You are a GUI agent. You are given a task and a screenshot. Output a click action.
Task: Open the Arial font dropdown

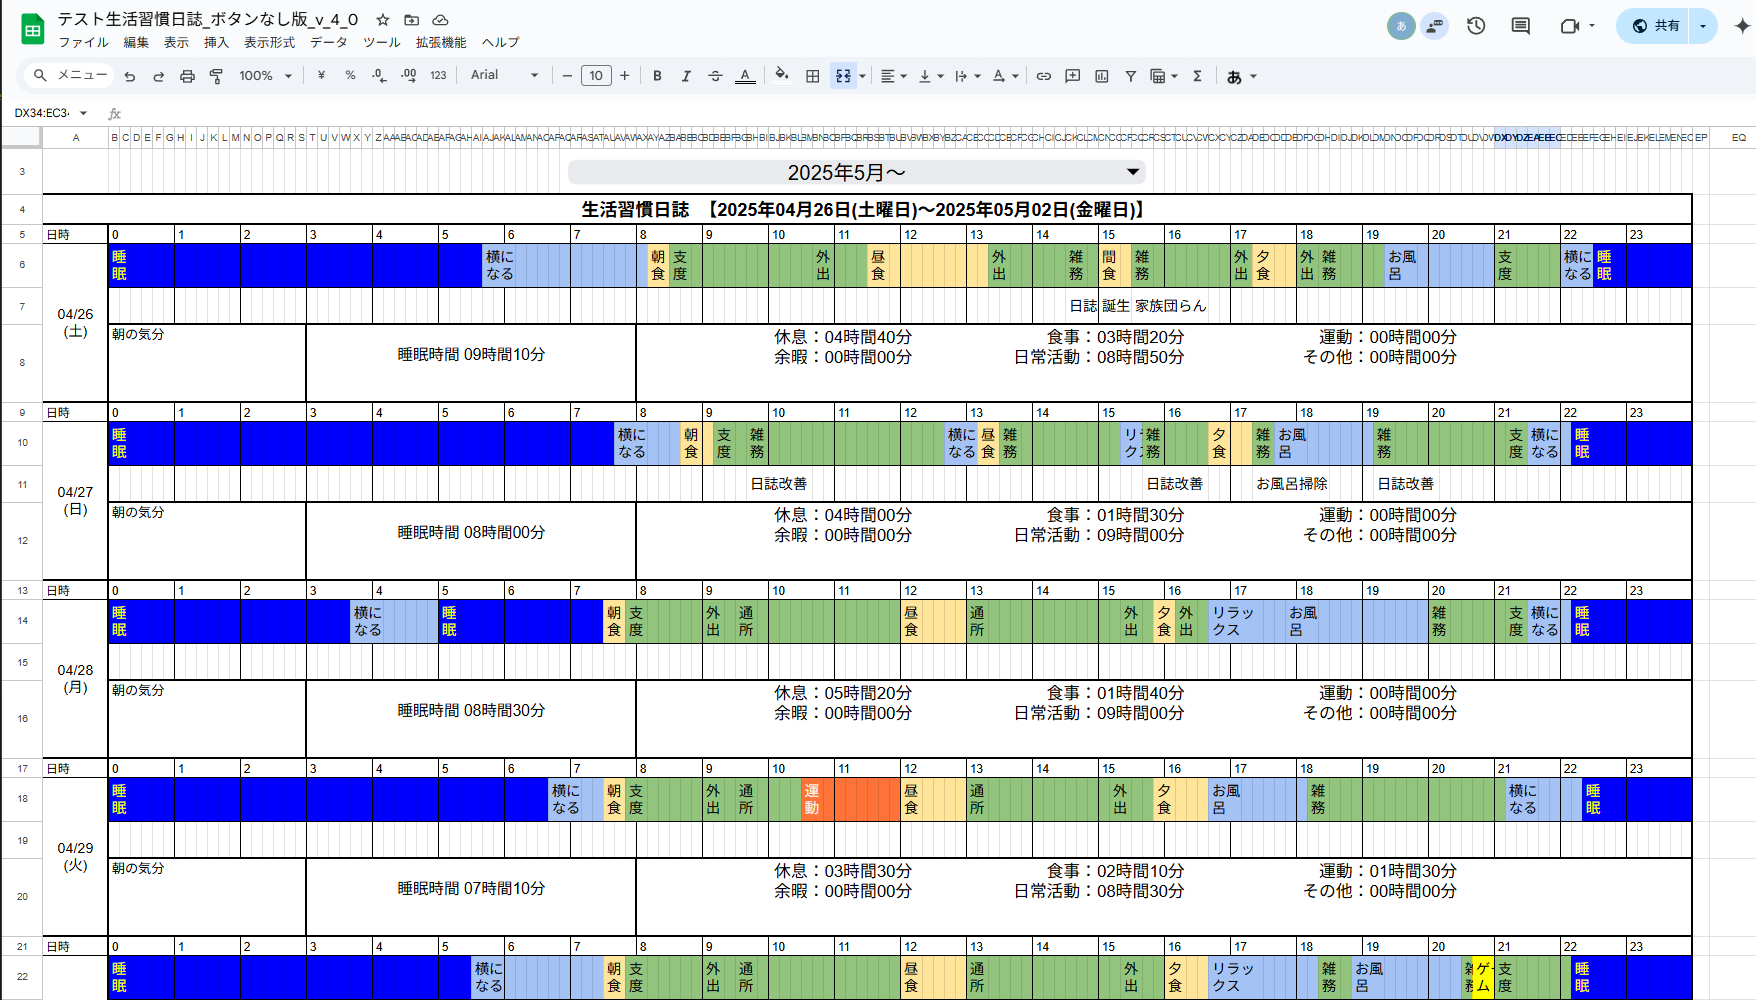[504, 76]
